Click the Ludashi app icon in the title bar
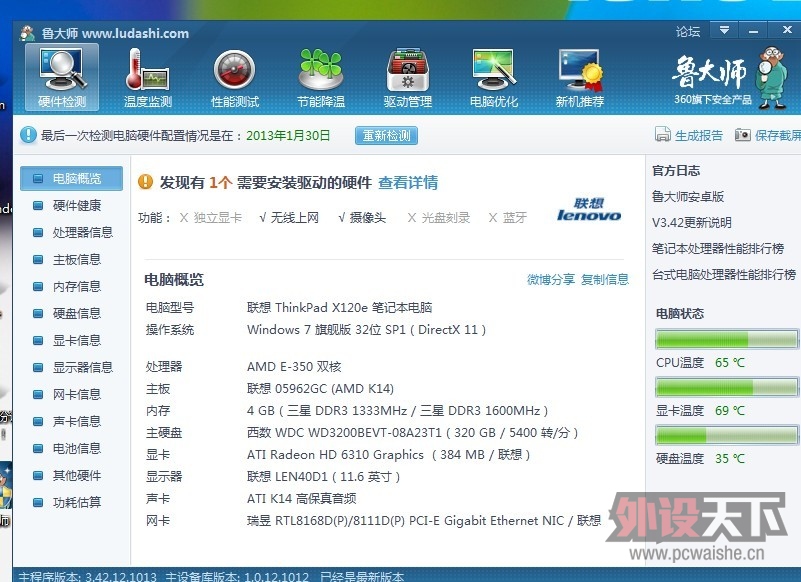This screenshot has width=801, height=582. (27, 33)
